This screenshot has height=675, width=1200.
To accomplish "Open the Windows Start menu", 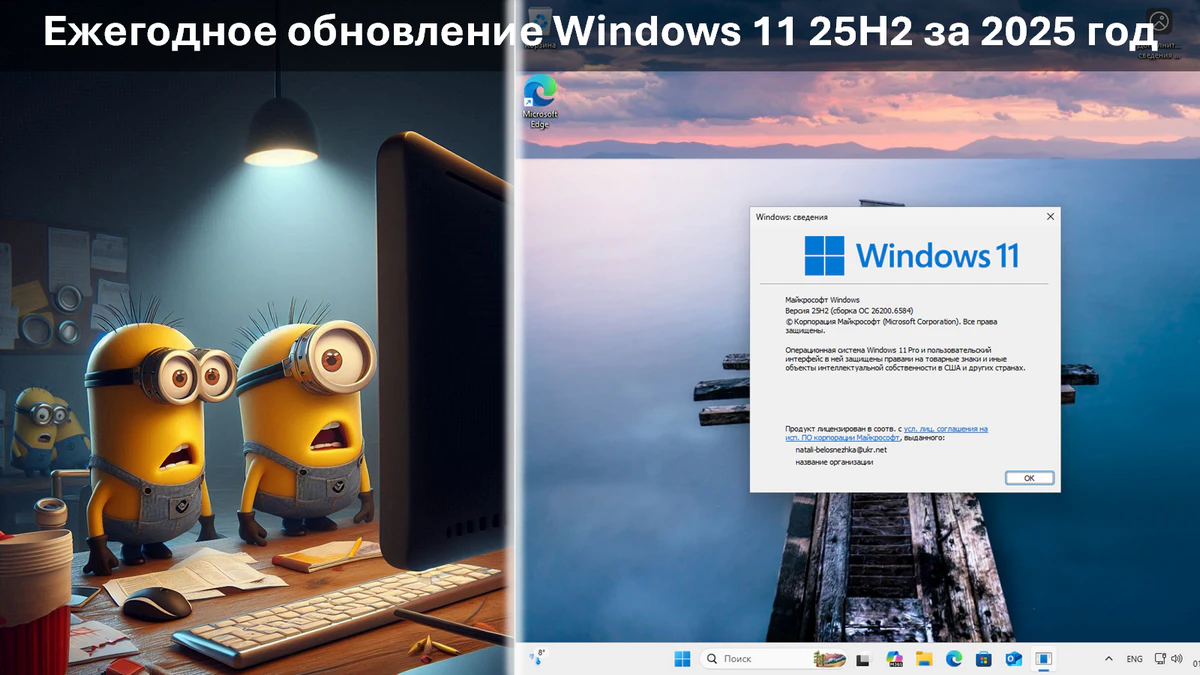I will 682,659.
